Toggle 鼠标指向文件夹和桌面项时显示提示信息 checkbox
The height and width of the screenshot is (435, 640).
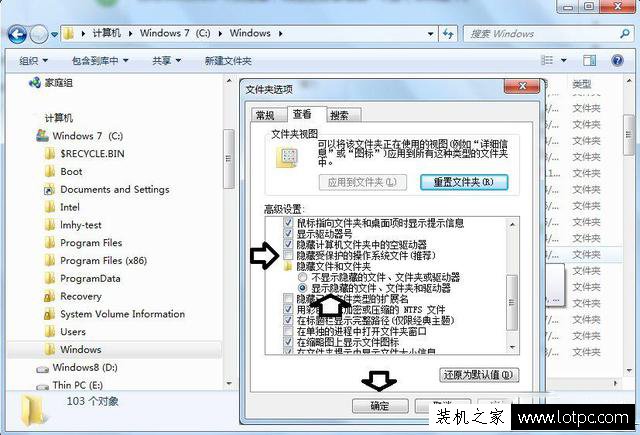tap(288, 223)
